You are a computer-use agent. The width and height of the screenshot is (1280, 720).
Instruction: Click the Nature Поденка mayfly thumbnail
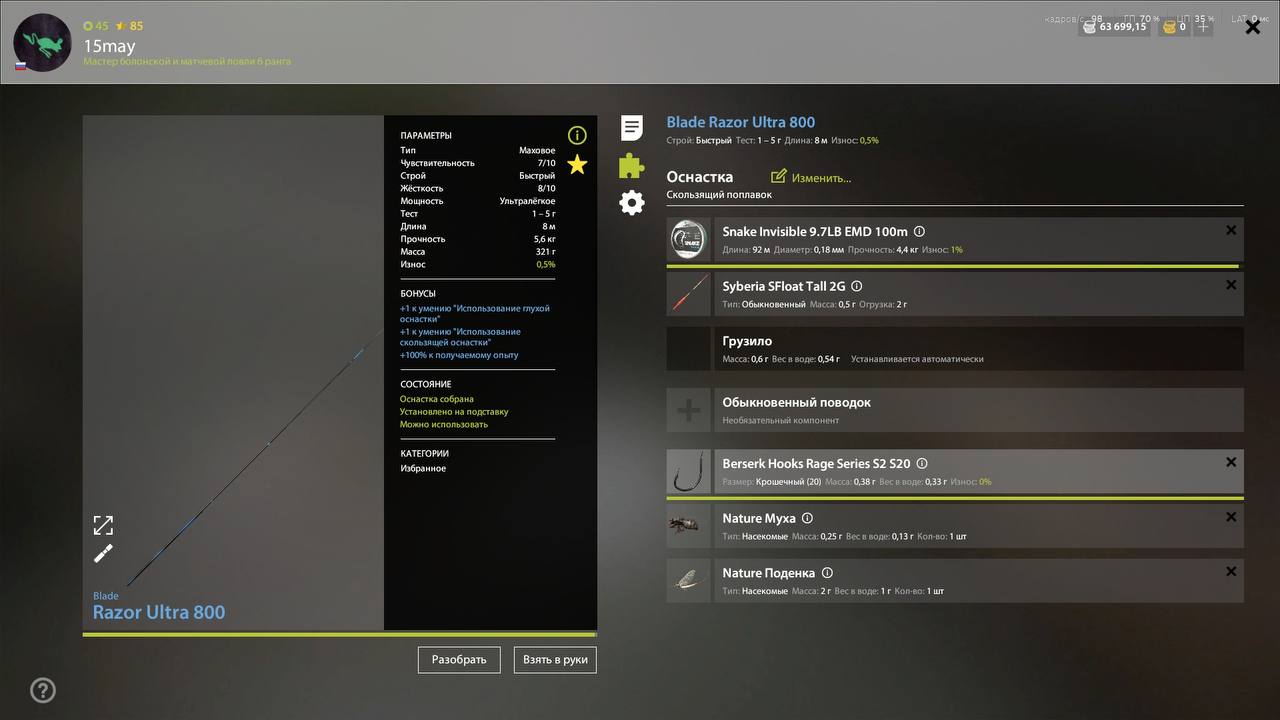(x=689, y=581)
